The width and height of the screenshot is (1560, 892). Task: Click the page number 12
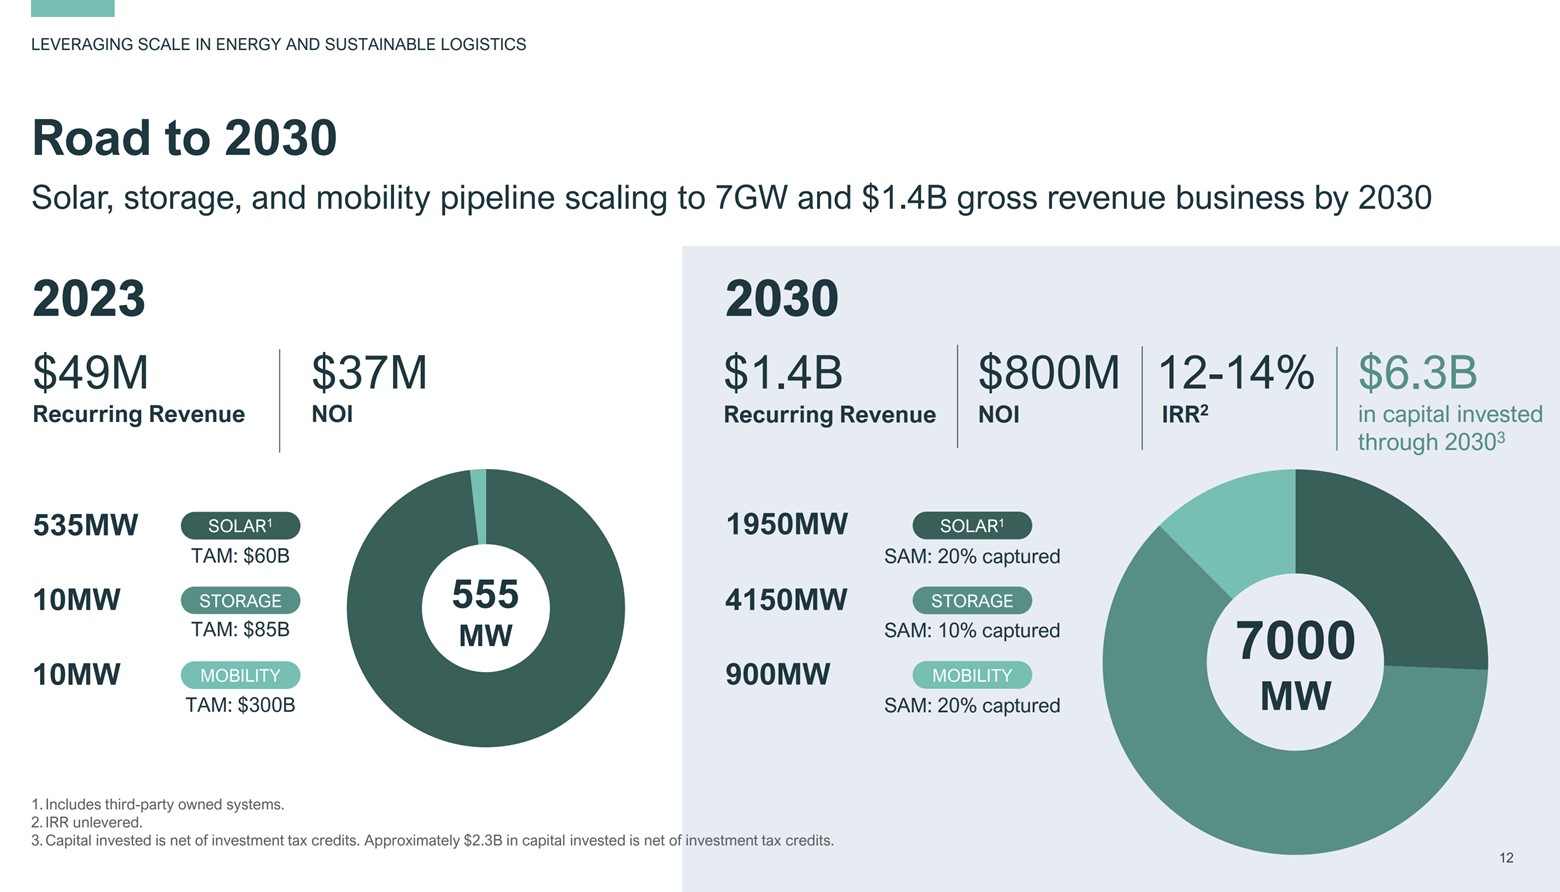point(1508,858)
